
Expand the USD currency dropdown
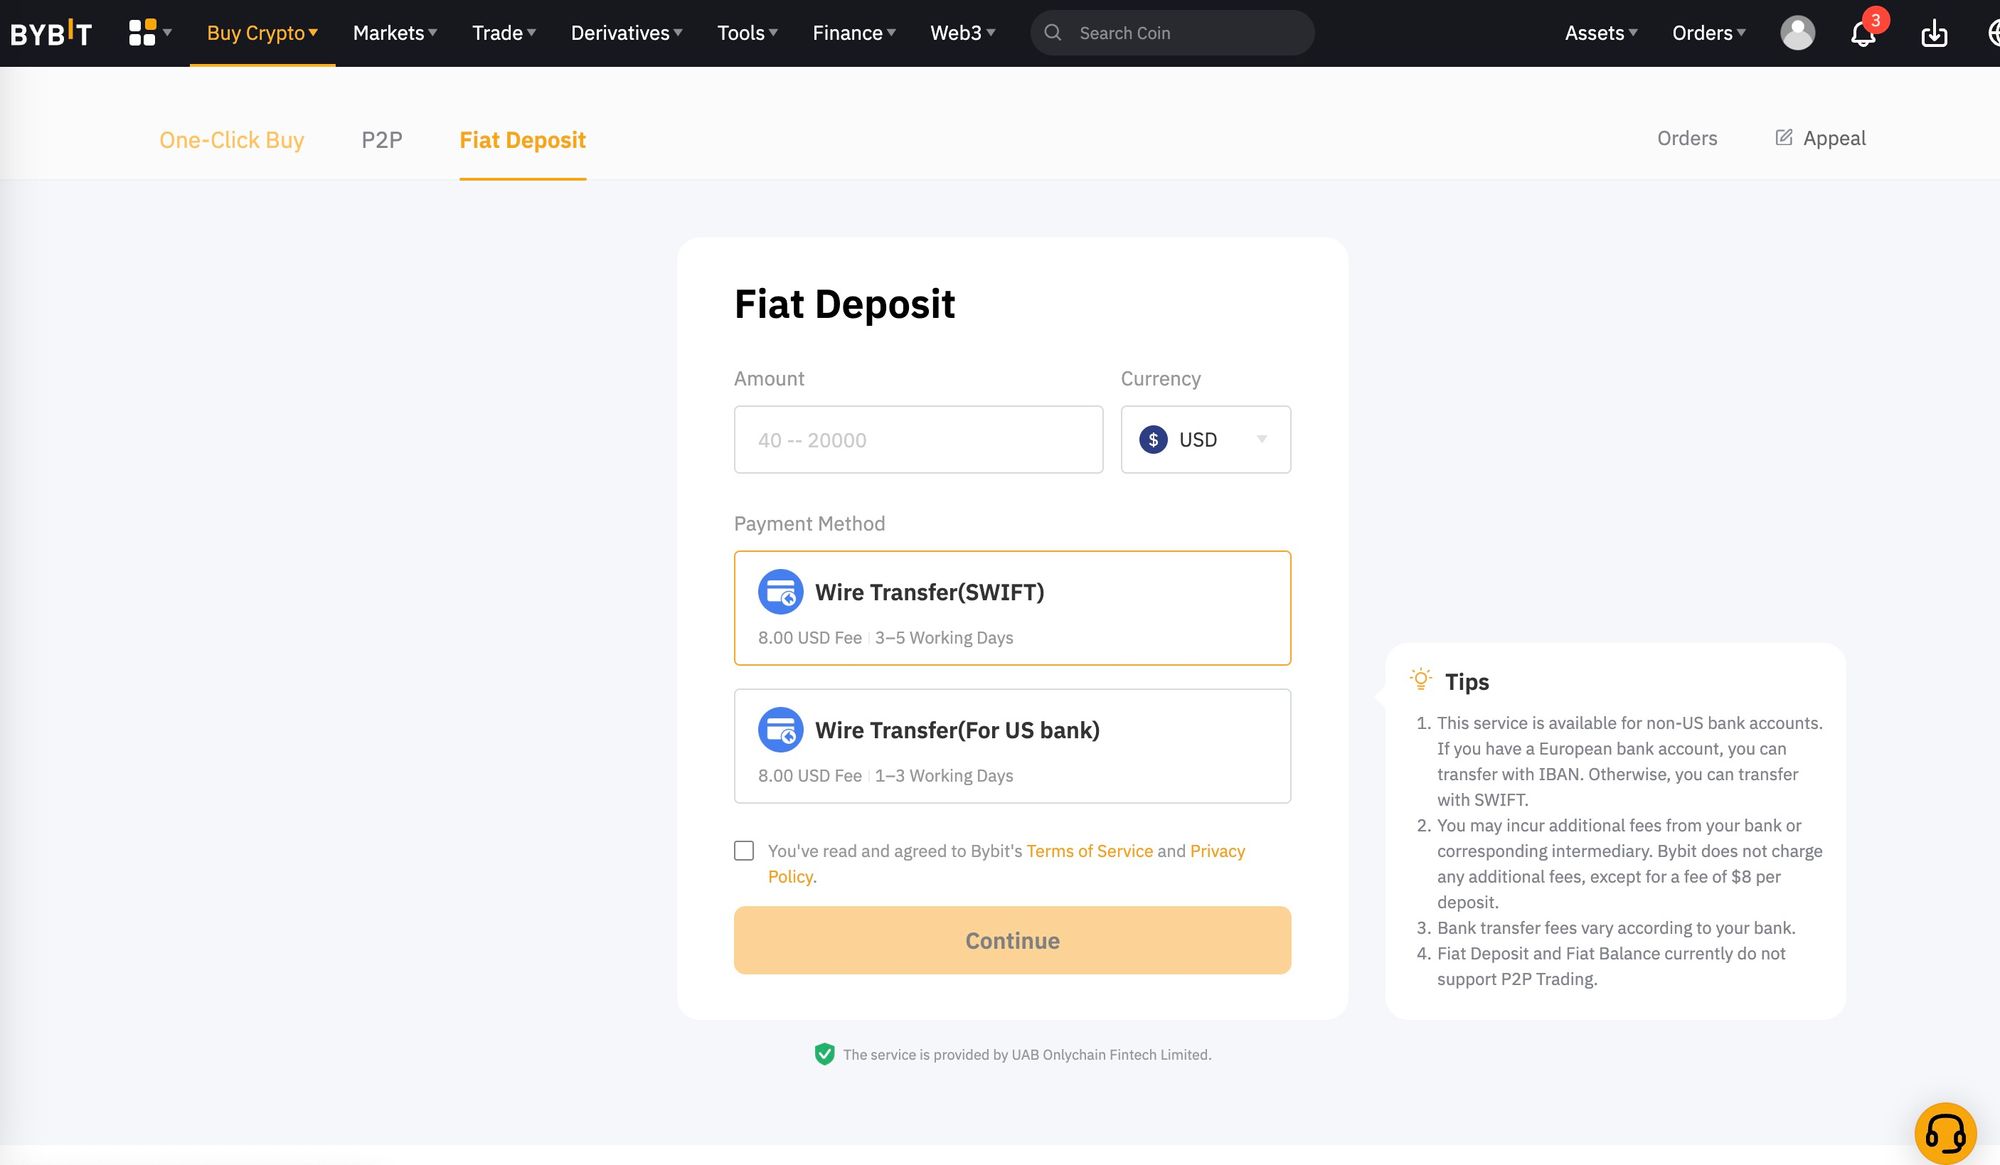[x=1261, y=438]
